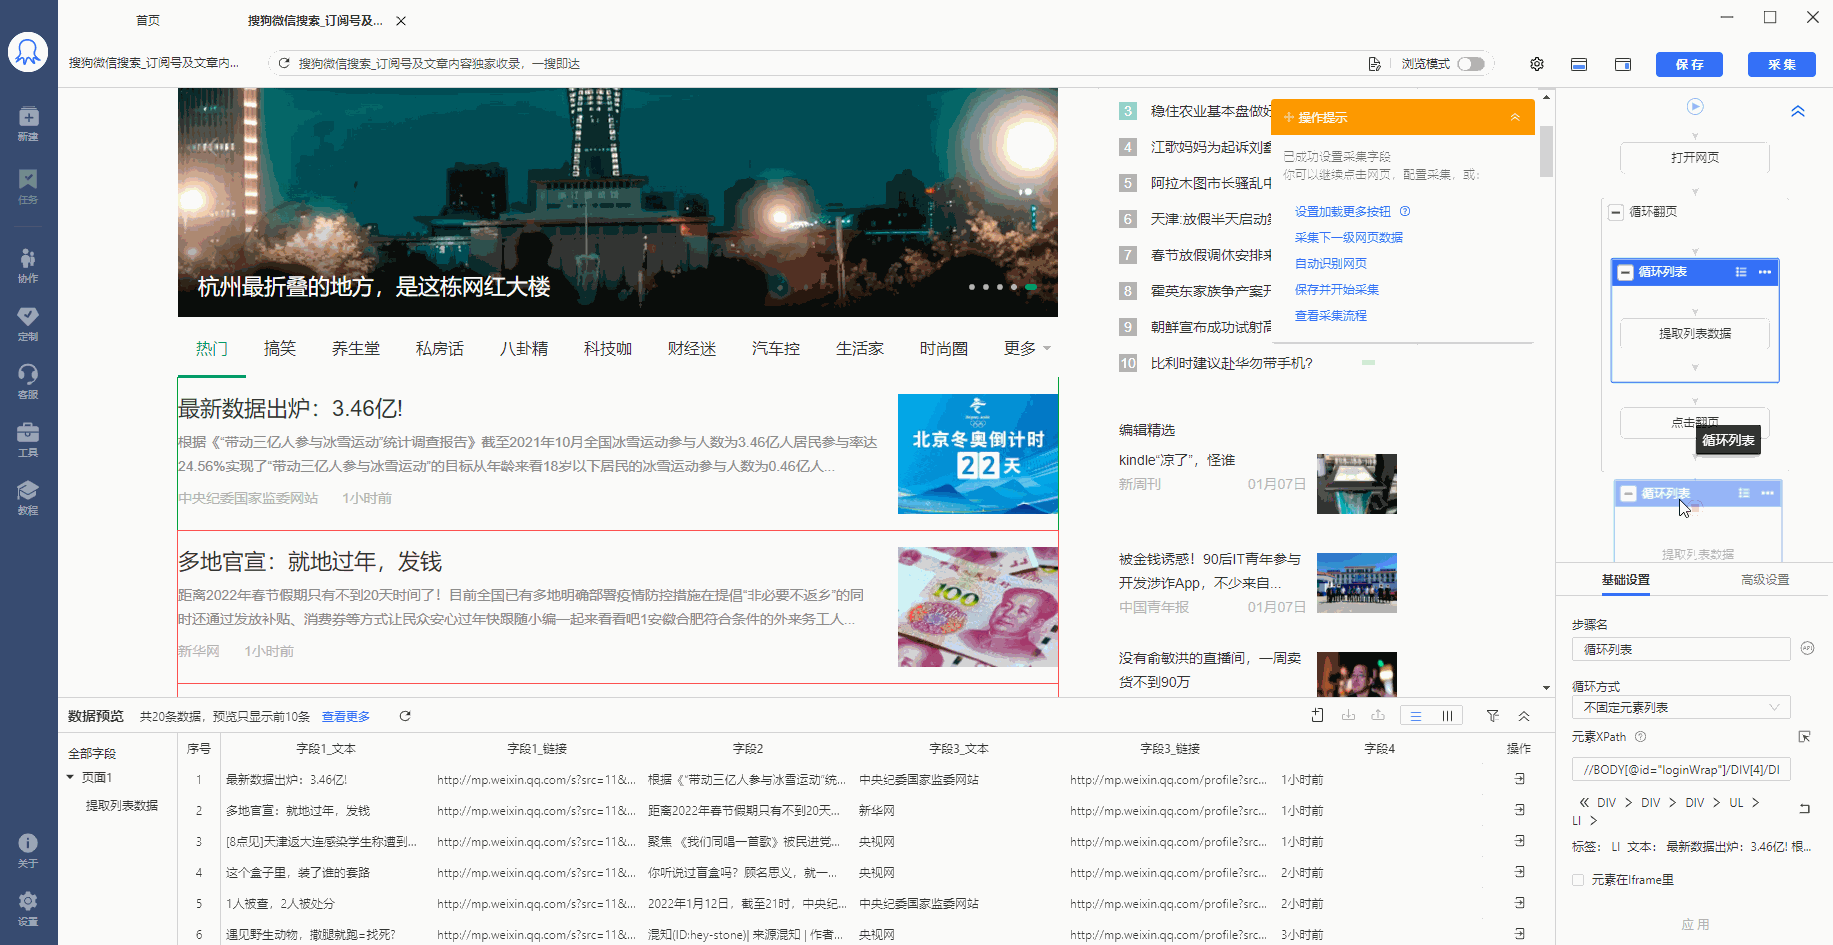Collapse the 页面1 tree node
Image resolution: width=1833 pixels, height=945 pixels.
point(70,777)
